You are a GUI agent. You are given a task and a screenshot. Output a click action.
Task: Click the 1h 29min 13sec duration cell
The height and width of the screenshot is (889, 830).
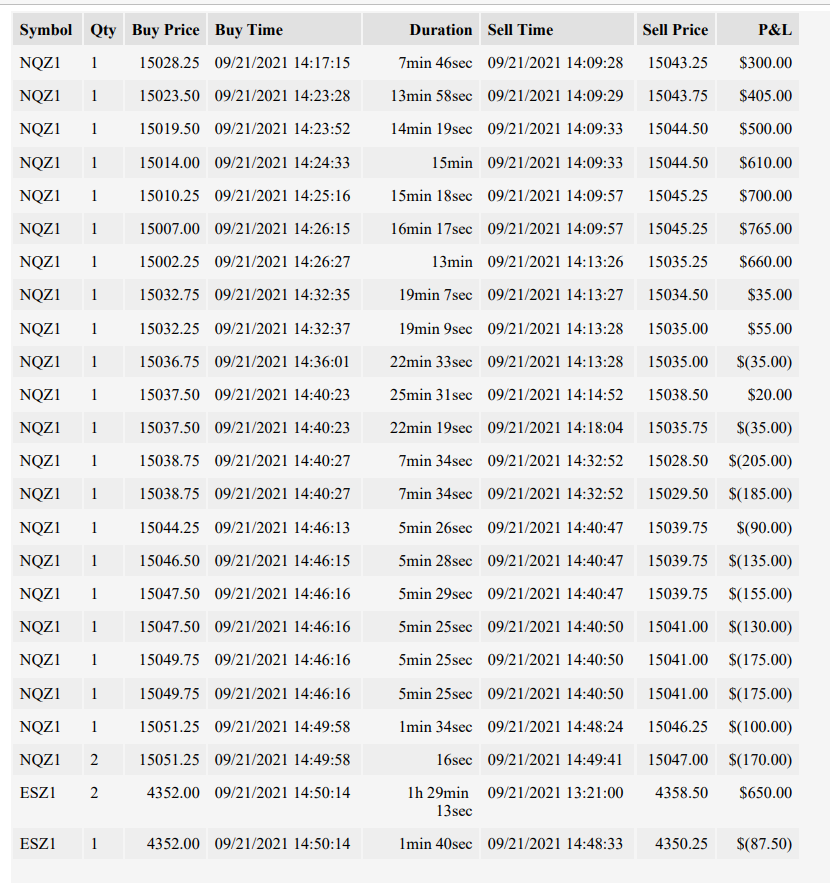point(421,801)
